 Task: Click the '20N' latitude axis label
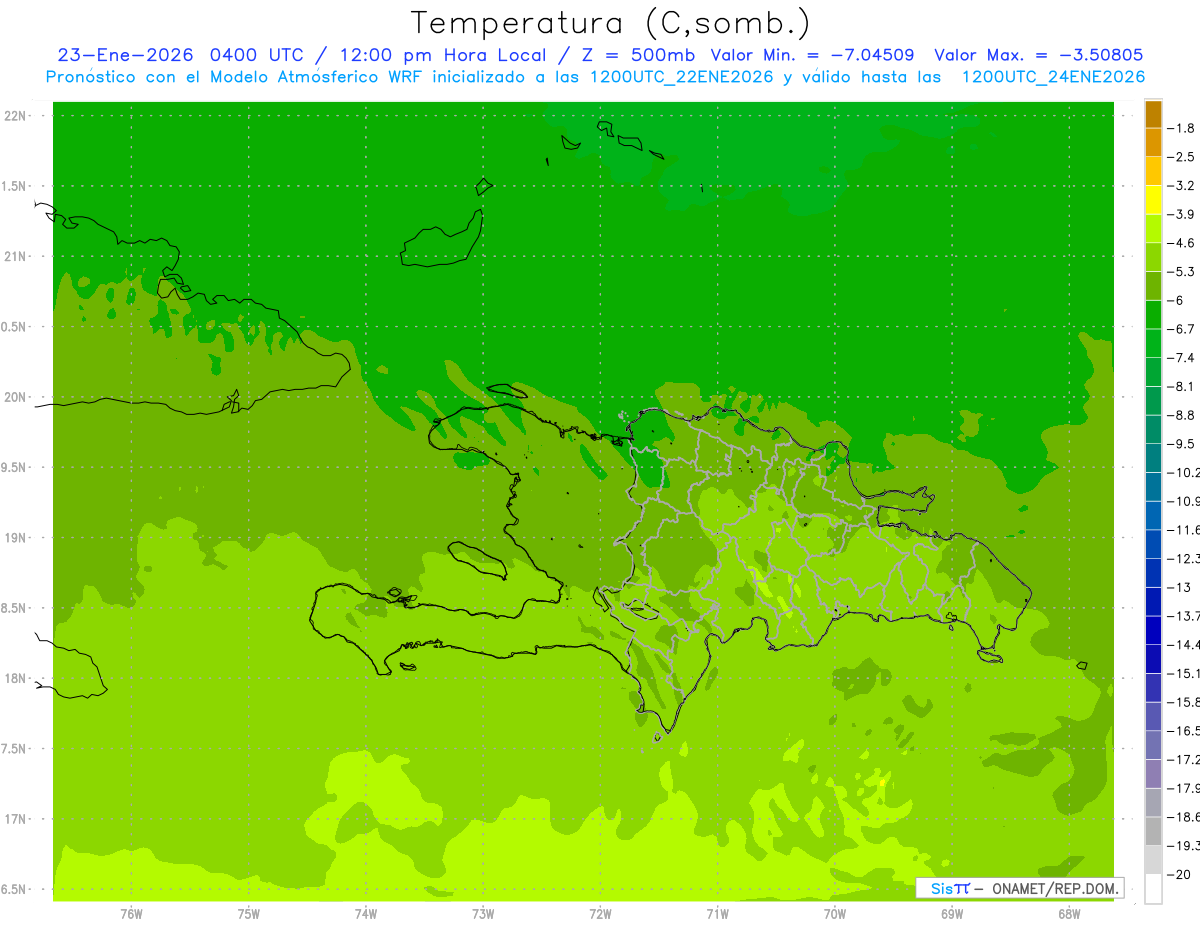click(x=15, y=397)
